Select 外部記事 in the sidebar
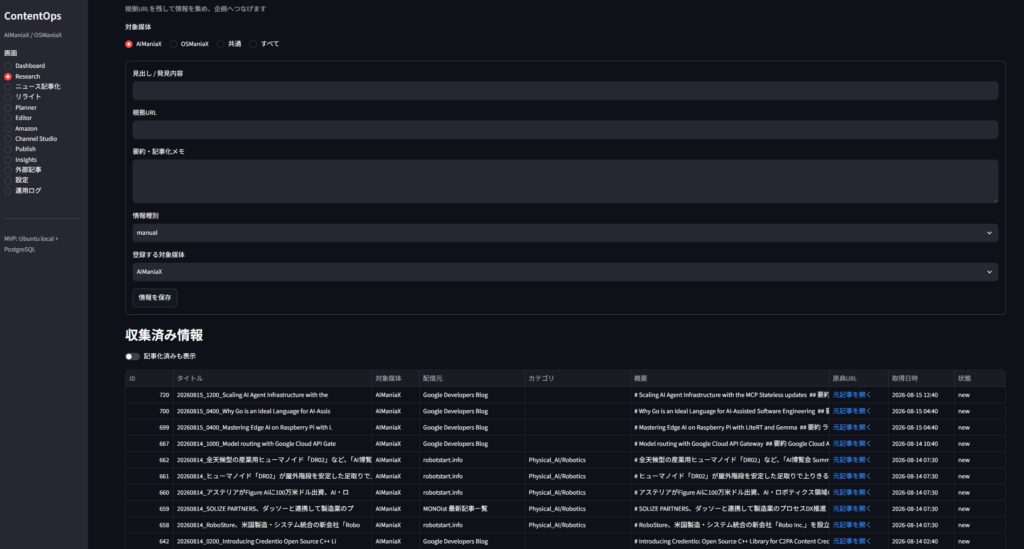Viewport: 1024px width, 549px height. [23, 170]
